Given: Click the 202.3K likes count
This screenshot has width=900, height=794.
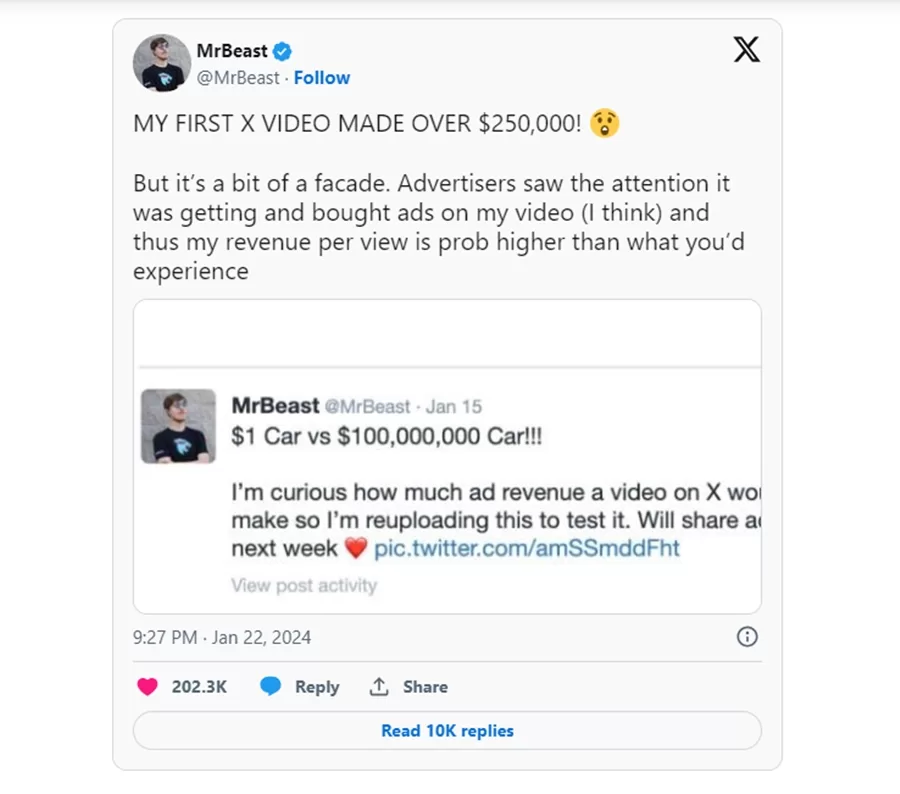Looking at the screenshot, I should click(x=199, y=687).
